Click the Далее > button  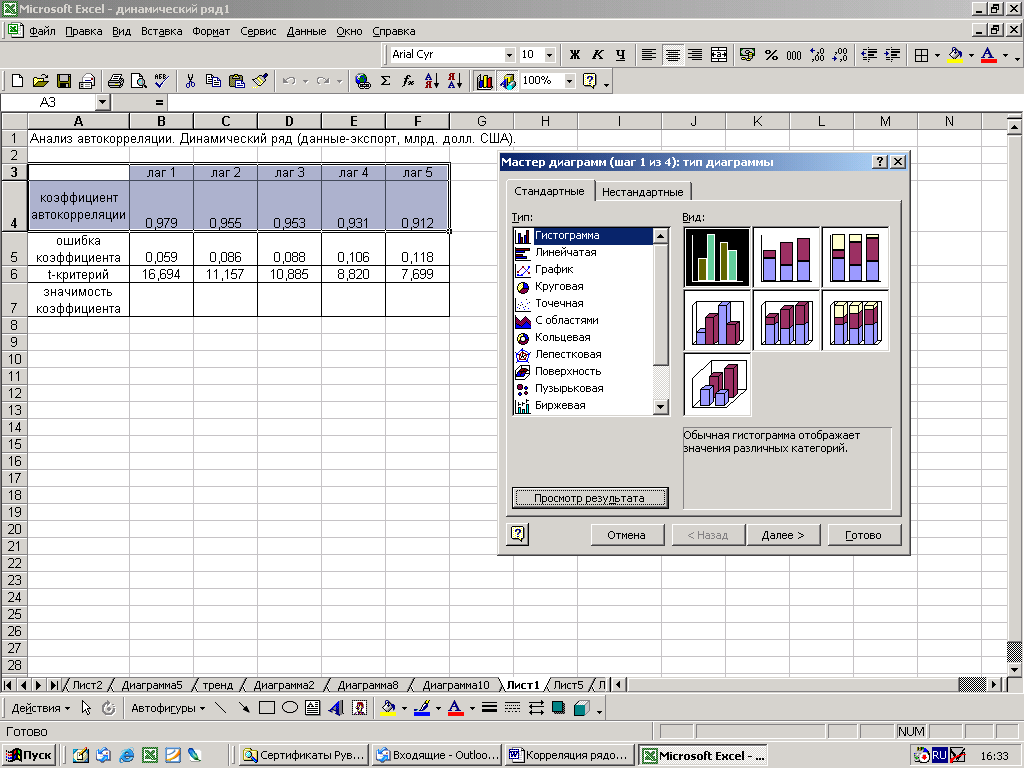[x=782, y=535]
